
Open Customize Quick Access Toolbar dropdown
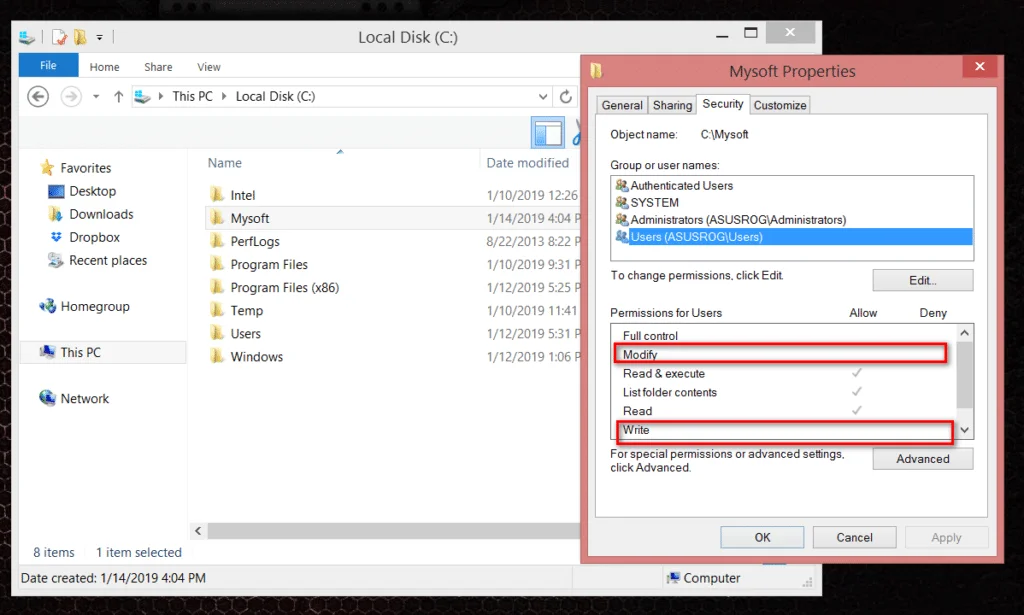(99, 38)
